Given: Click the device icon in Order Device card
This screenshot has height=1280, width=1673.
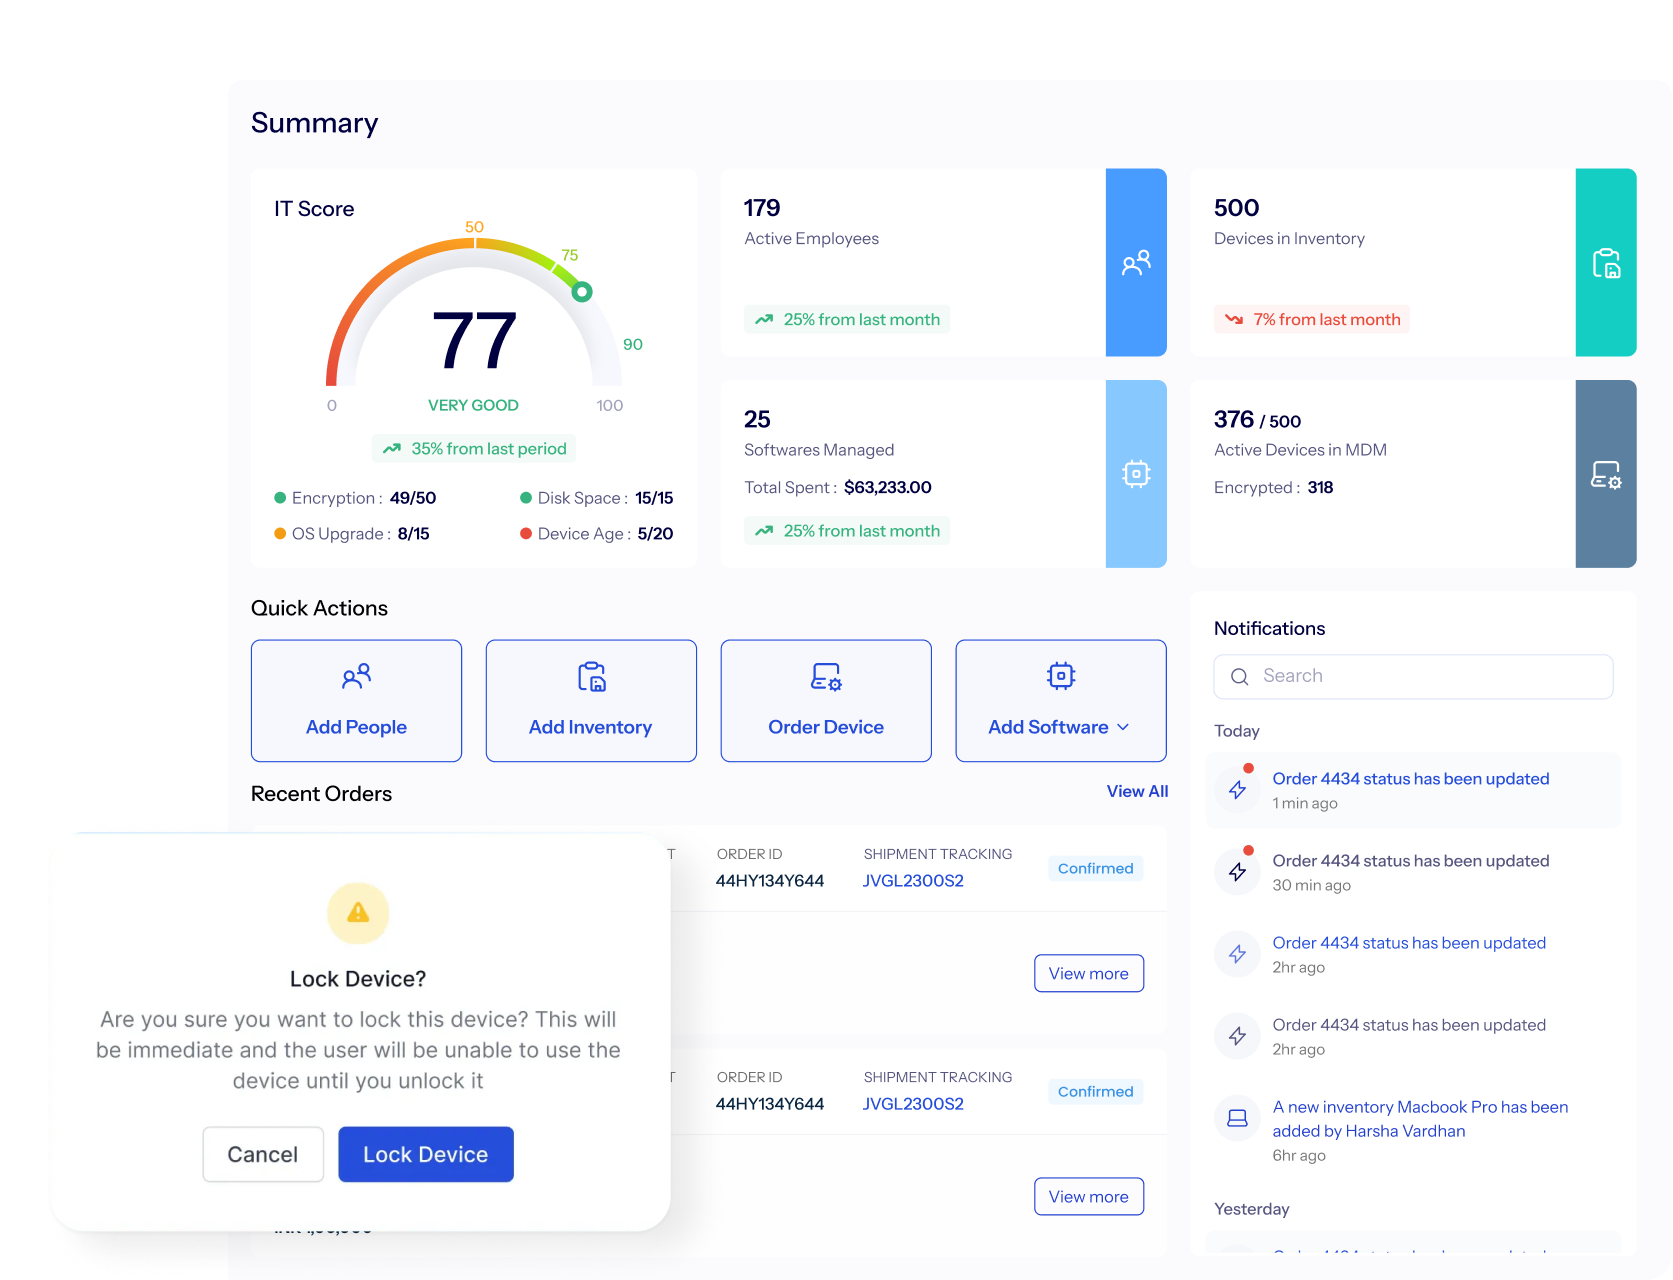Looking at the screenshot, I should (826, 677).
